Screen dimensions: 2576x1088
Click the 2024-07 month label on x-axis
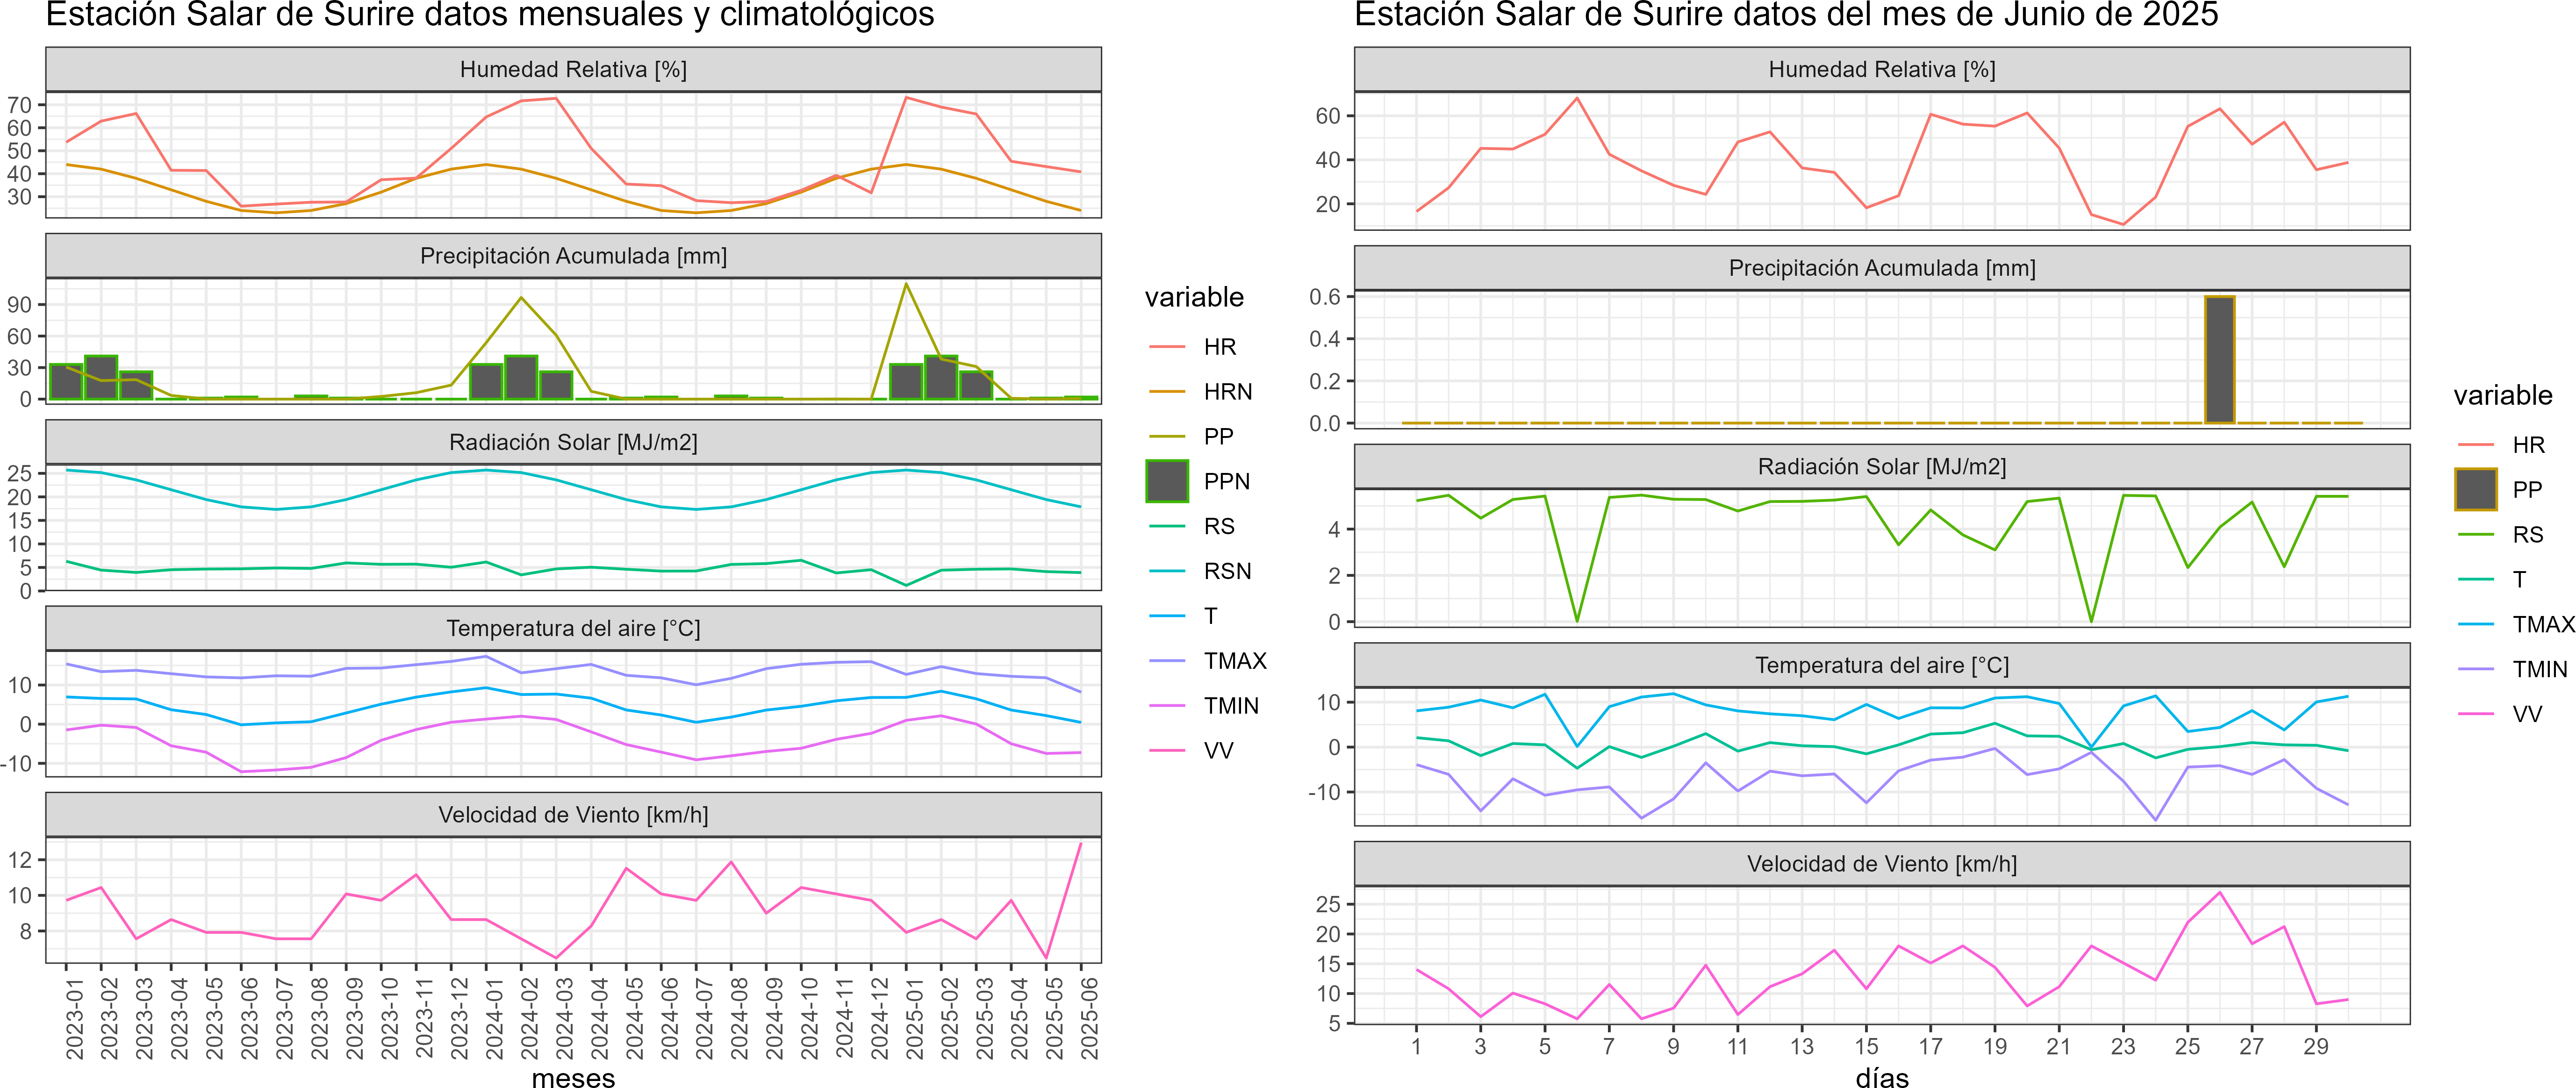[705, 1018]
